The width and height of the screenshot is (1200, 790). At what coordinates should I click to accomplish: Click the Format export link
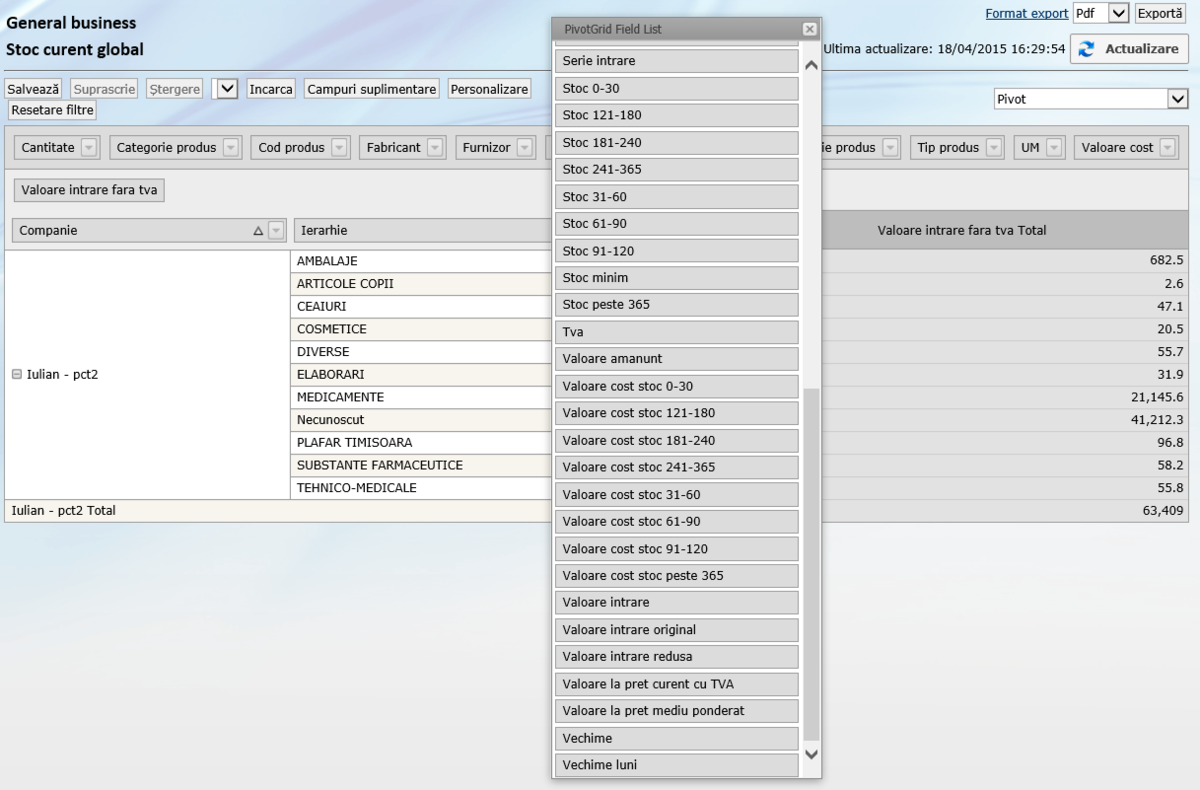coord(1026,14)
